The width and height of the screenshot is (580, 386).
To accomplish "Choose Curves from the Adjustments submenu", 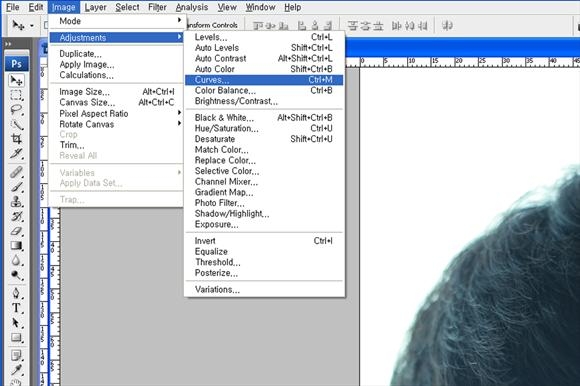I will [264, 80].
